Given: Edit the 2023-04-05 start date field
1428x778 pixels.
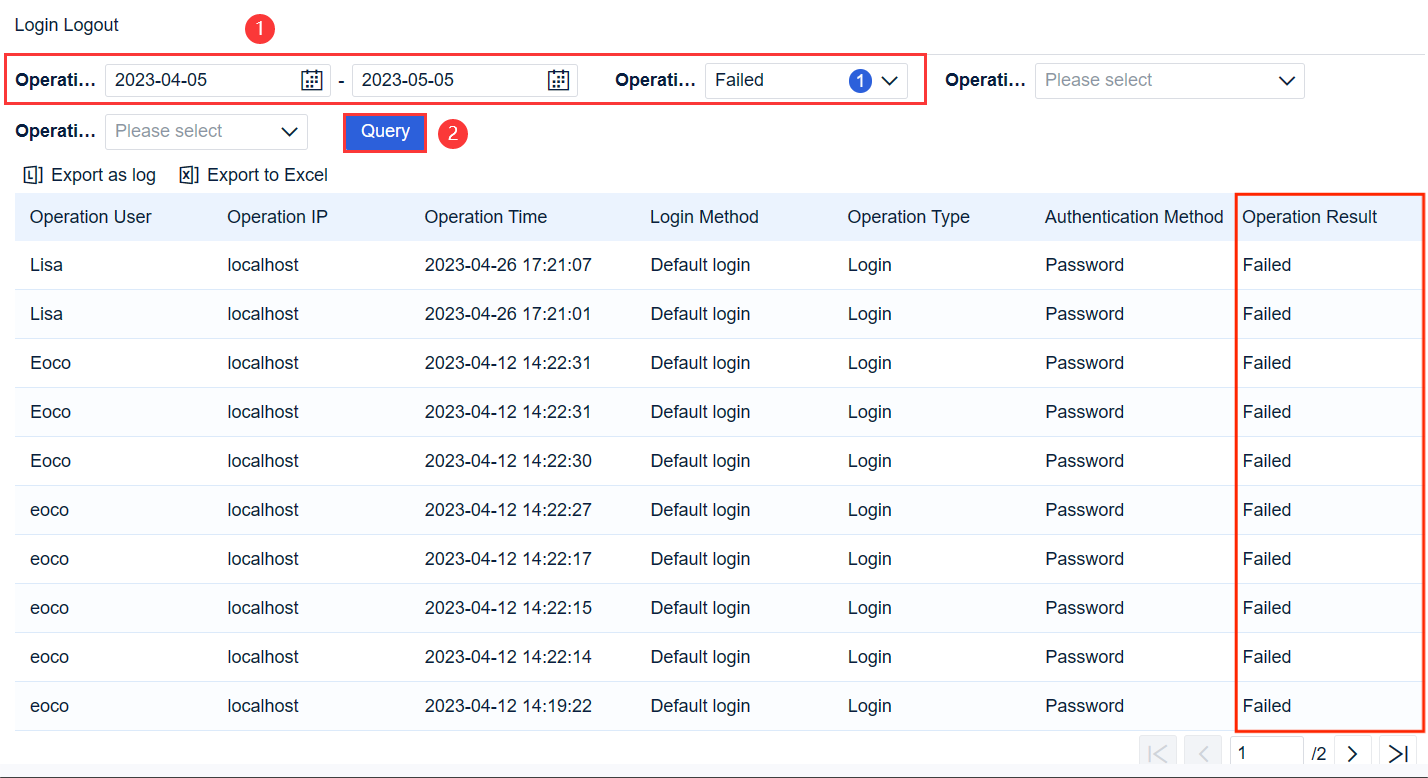Looking at the screenshot, I should pyautogui.click(x=200, y=80).
